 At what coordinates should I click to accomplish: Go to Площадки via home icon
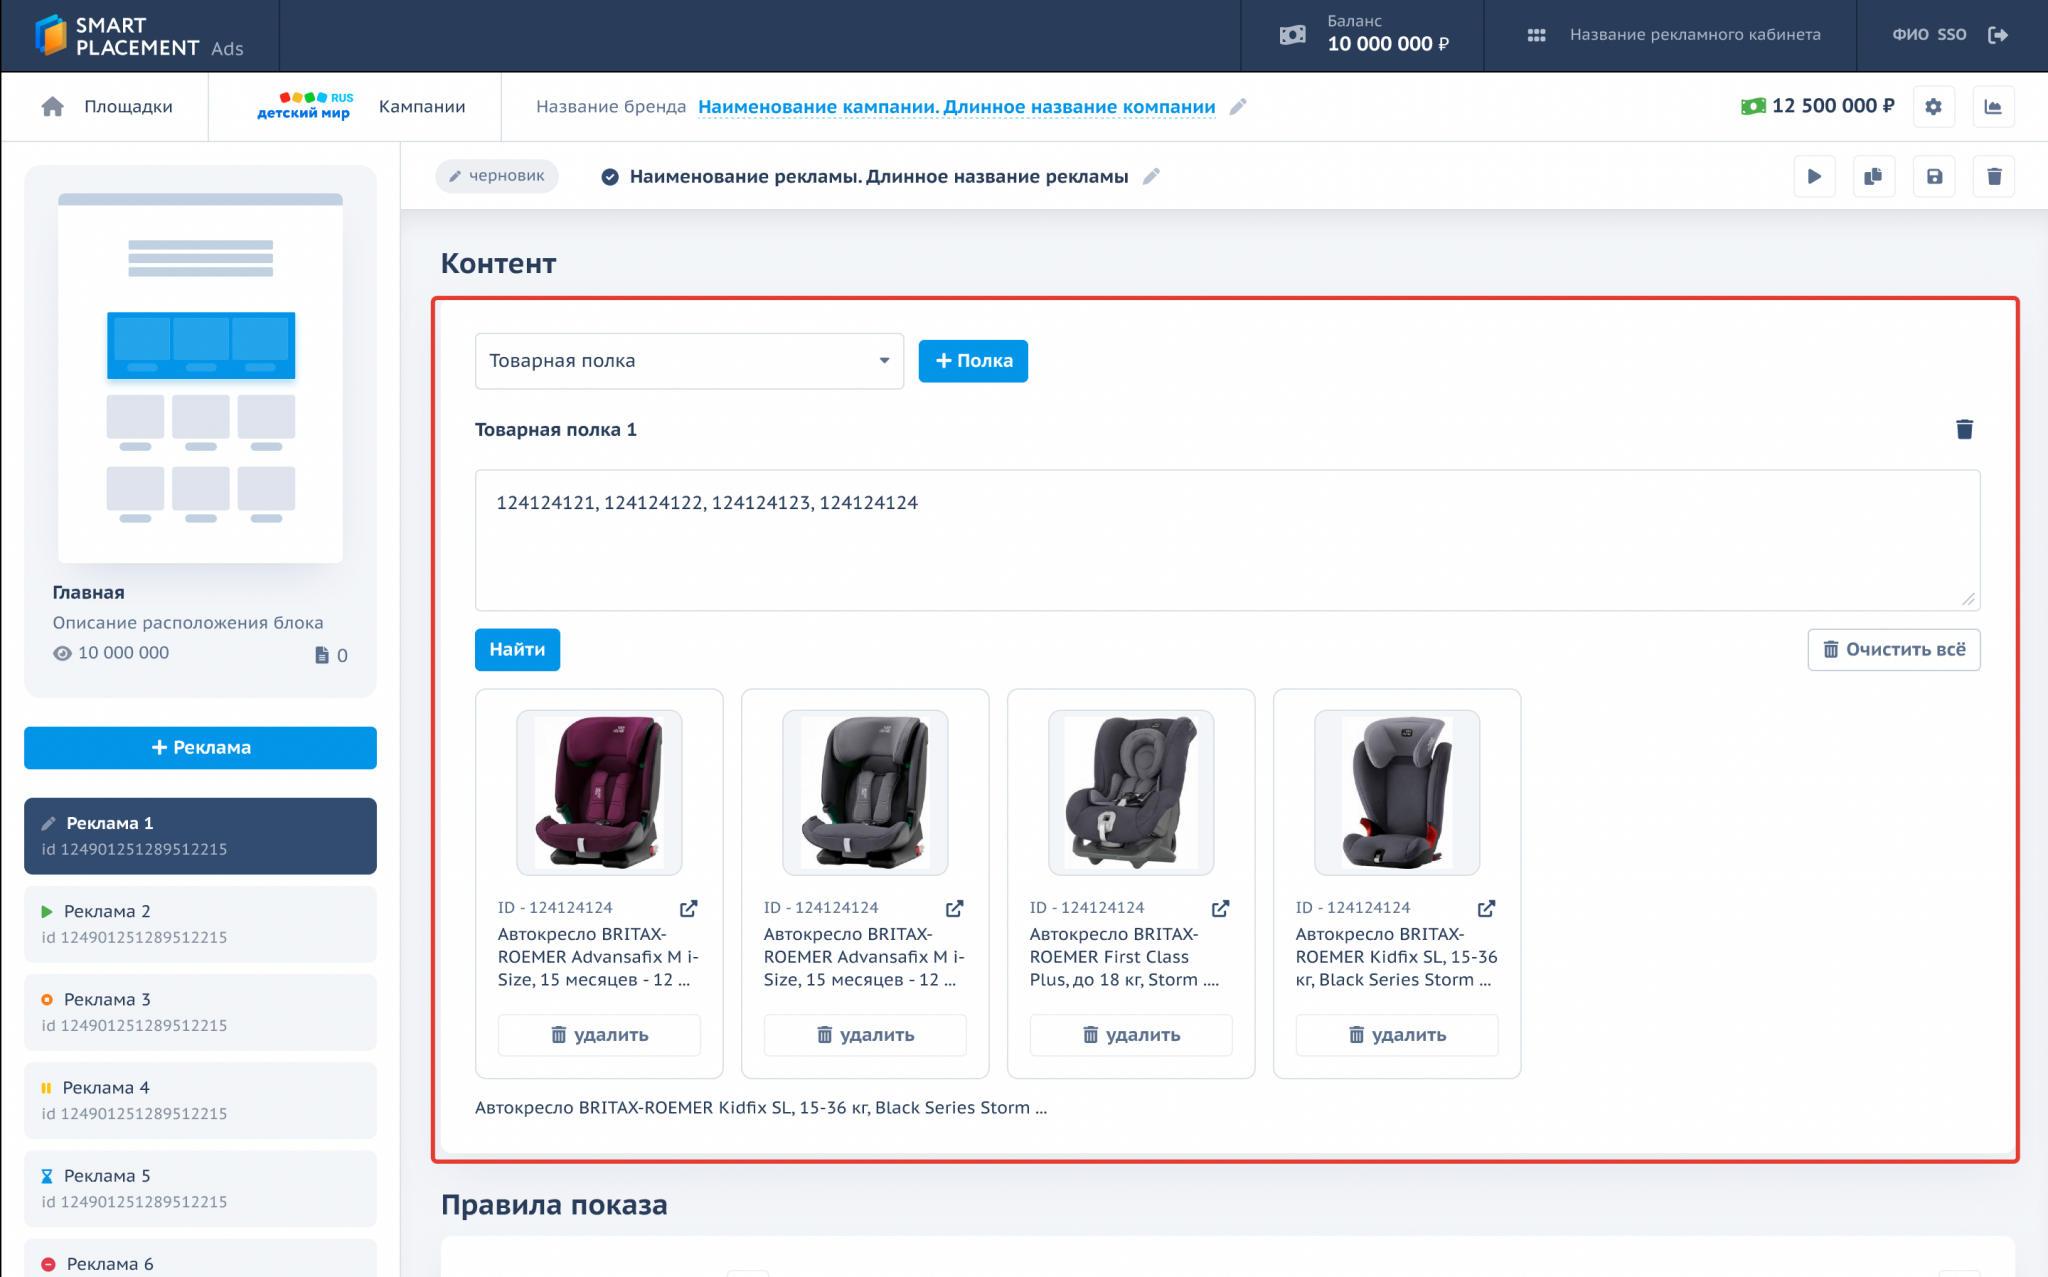pyautogui.click(x=53, y=107)
